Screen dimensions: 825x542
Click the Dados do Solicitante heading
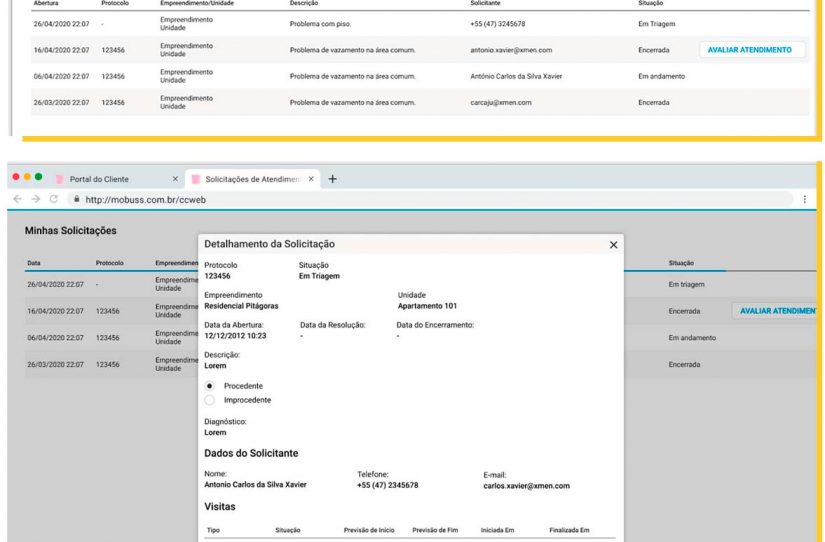tap(251, 453)
